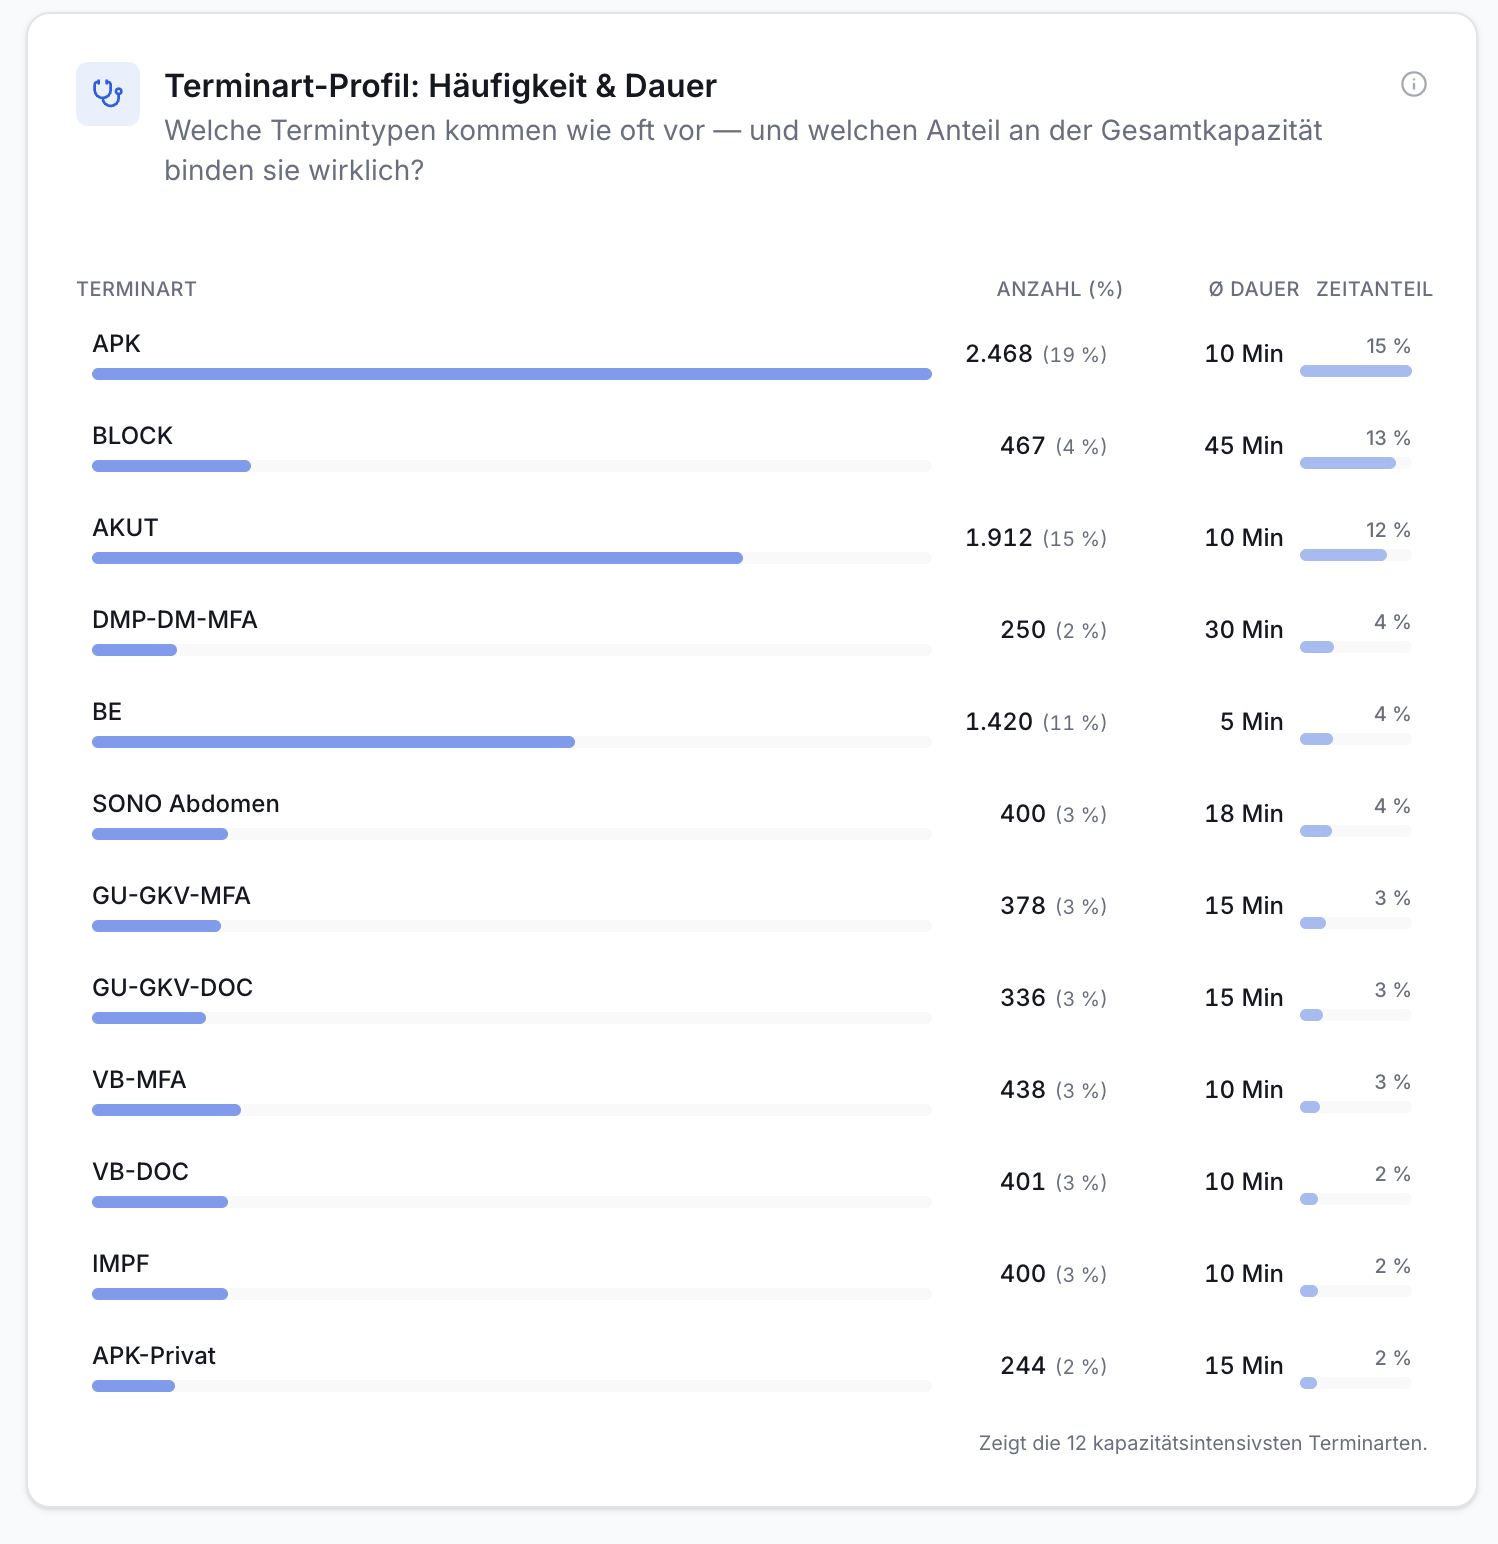Select the DMP-DM-MFA row label

pos(175,620)
